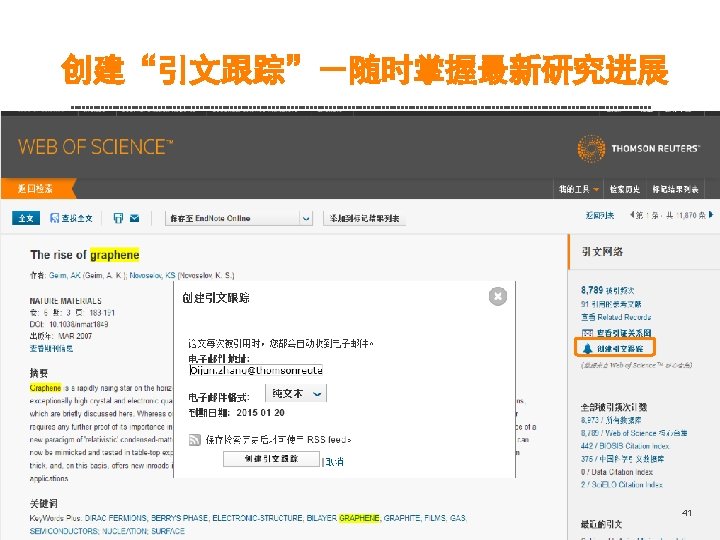The height and width of the screenshot is (540, 720).
Task: Click the 取消 link in dialog
Action: point(334,461)
